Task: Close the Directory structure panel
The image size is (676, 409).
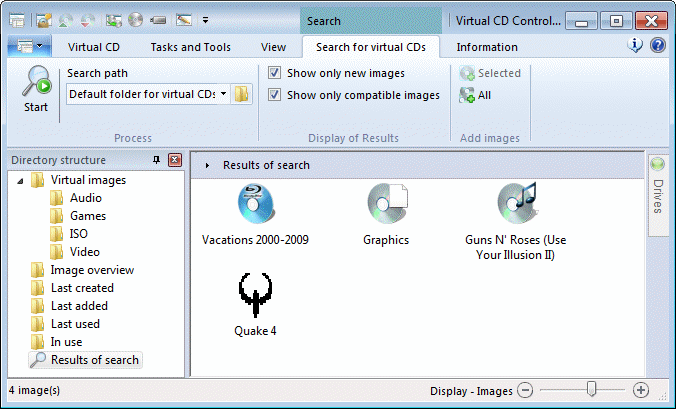Action: click(175, 161)
